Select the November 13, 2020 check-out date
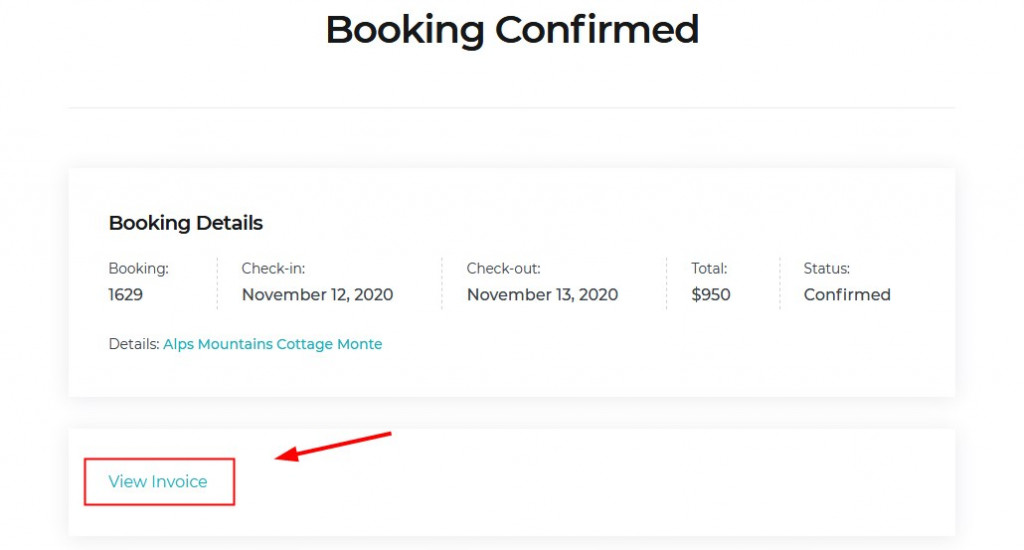Viewport: 1024px width, 550px height. tap(542, 295)
